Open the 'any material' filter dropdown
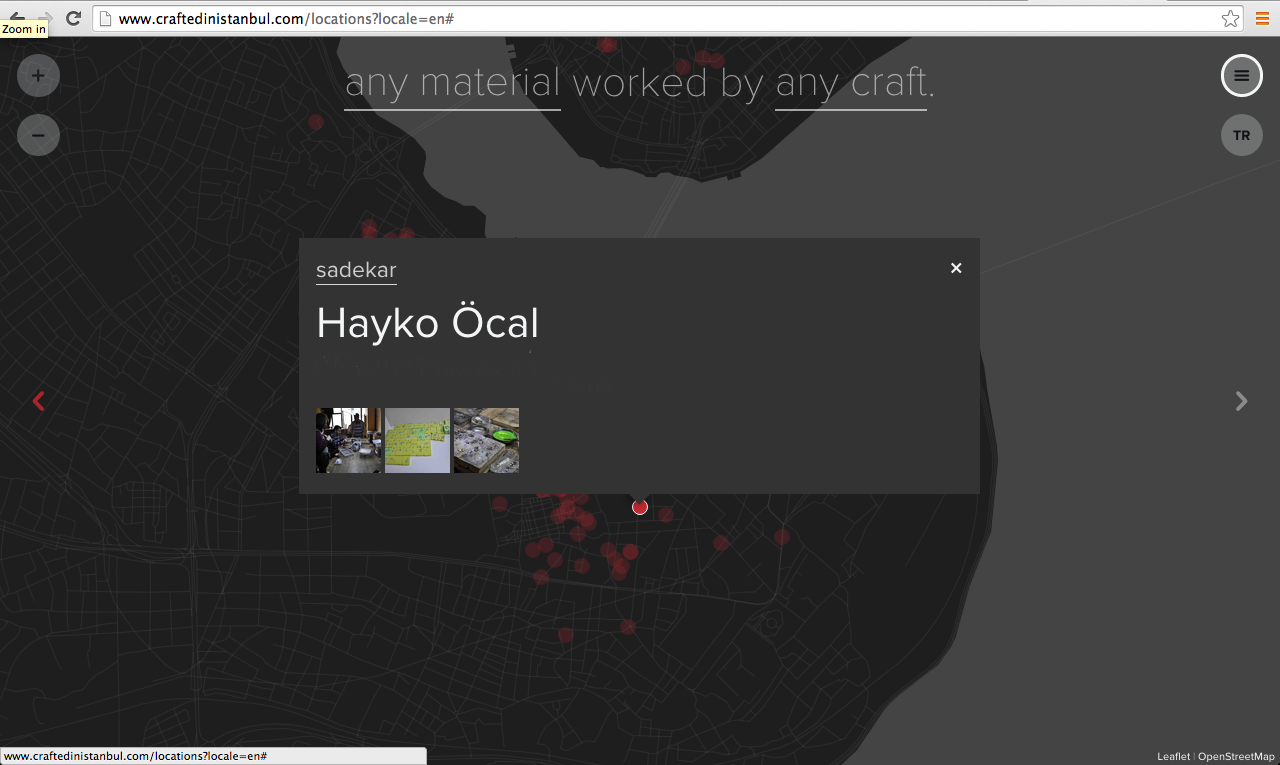 click(x=452, y=84)
